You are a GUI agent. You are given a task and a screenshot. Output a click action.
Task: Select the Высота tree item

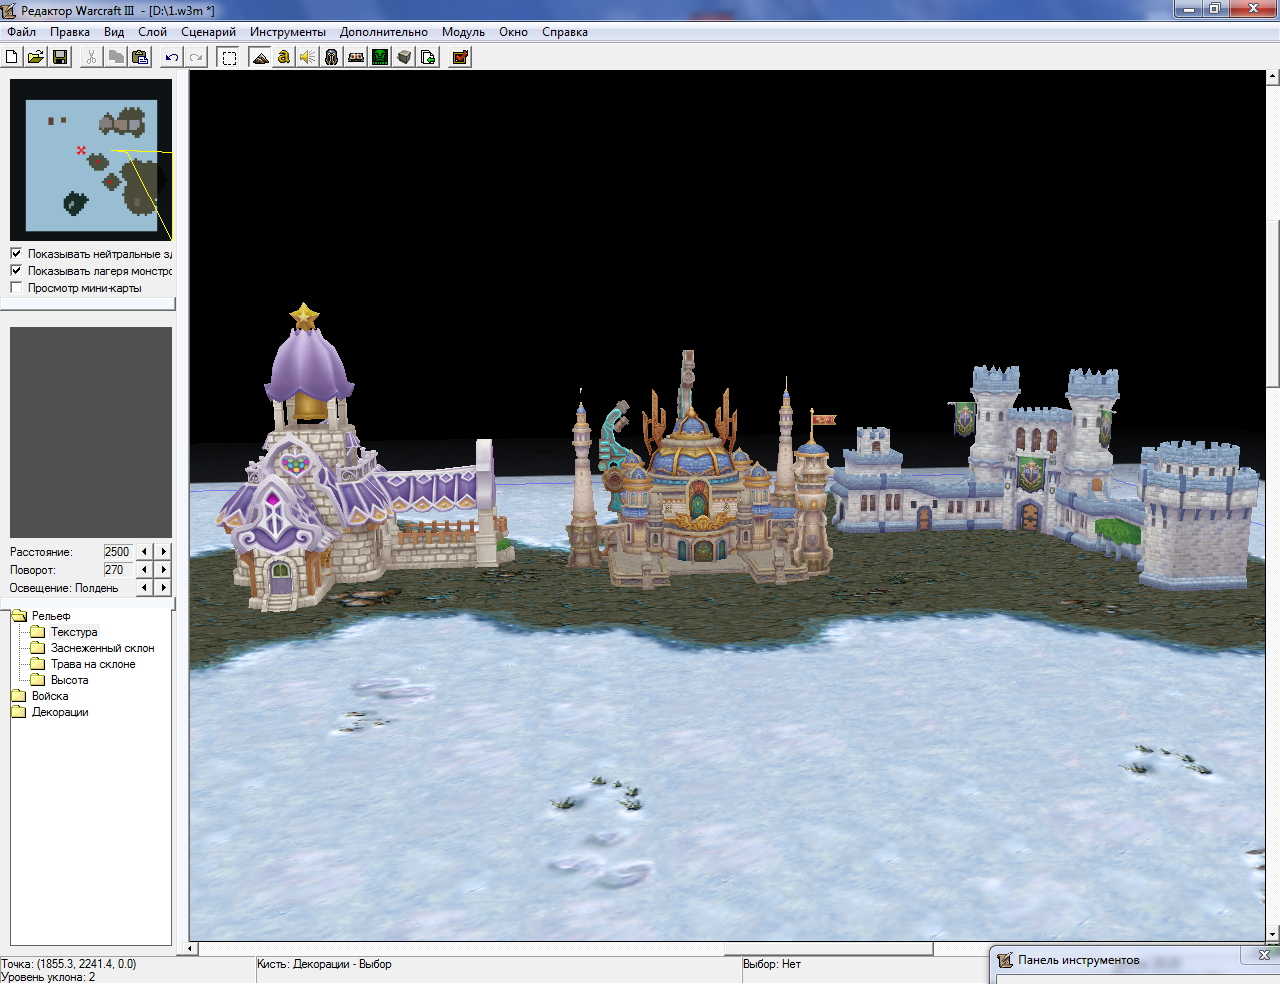click(69, 680)
